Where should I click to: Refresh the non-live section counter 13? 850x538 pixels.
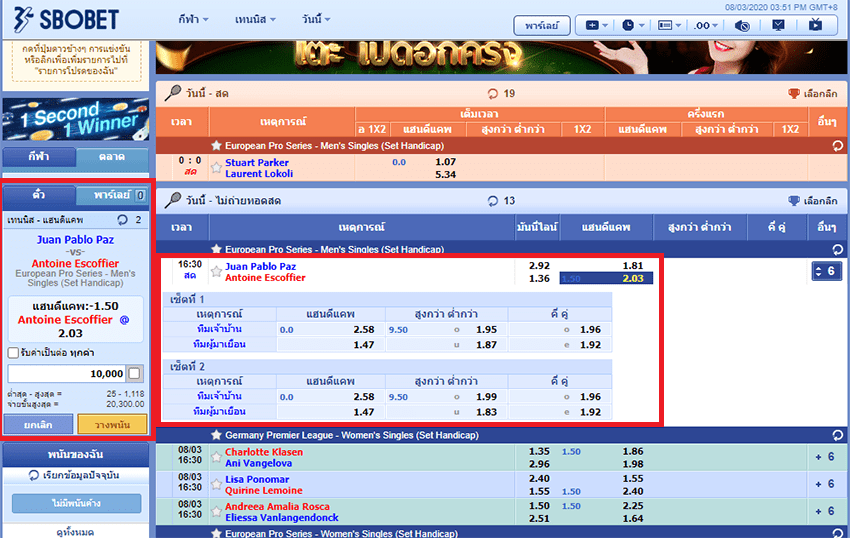(492, 201)
